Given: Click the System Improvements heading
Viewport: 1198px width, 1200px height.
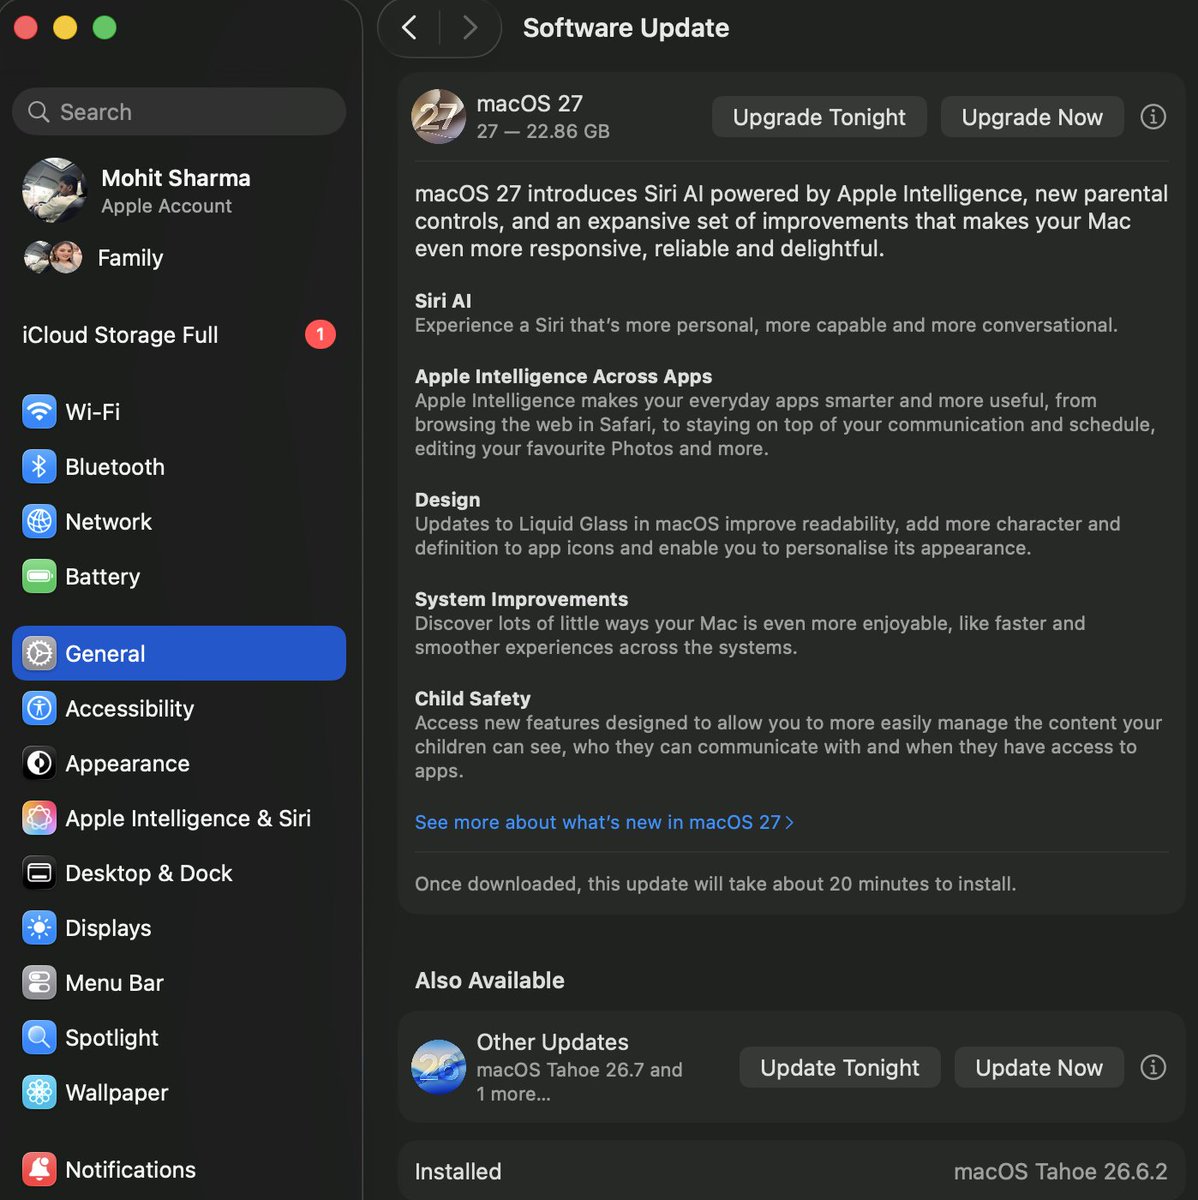Looking at the screenshot, I should 522,599.
